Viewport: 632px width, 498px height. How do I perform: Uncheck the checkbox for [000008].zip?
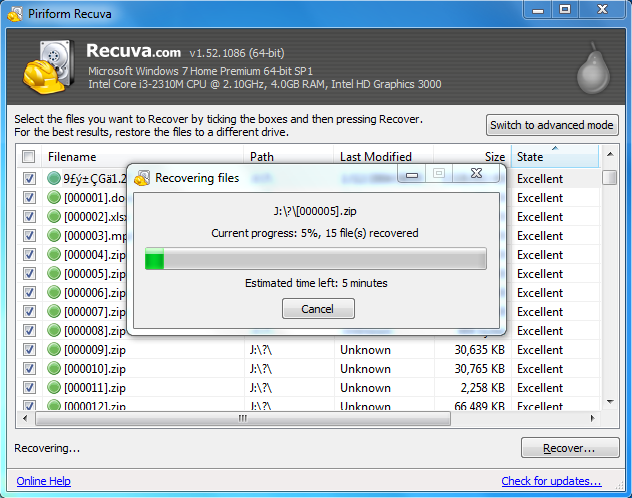tap(29, 330)
